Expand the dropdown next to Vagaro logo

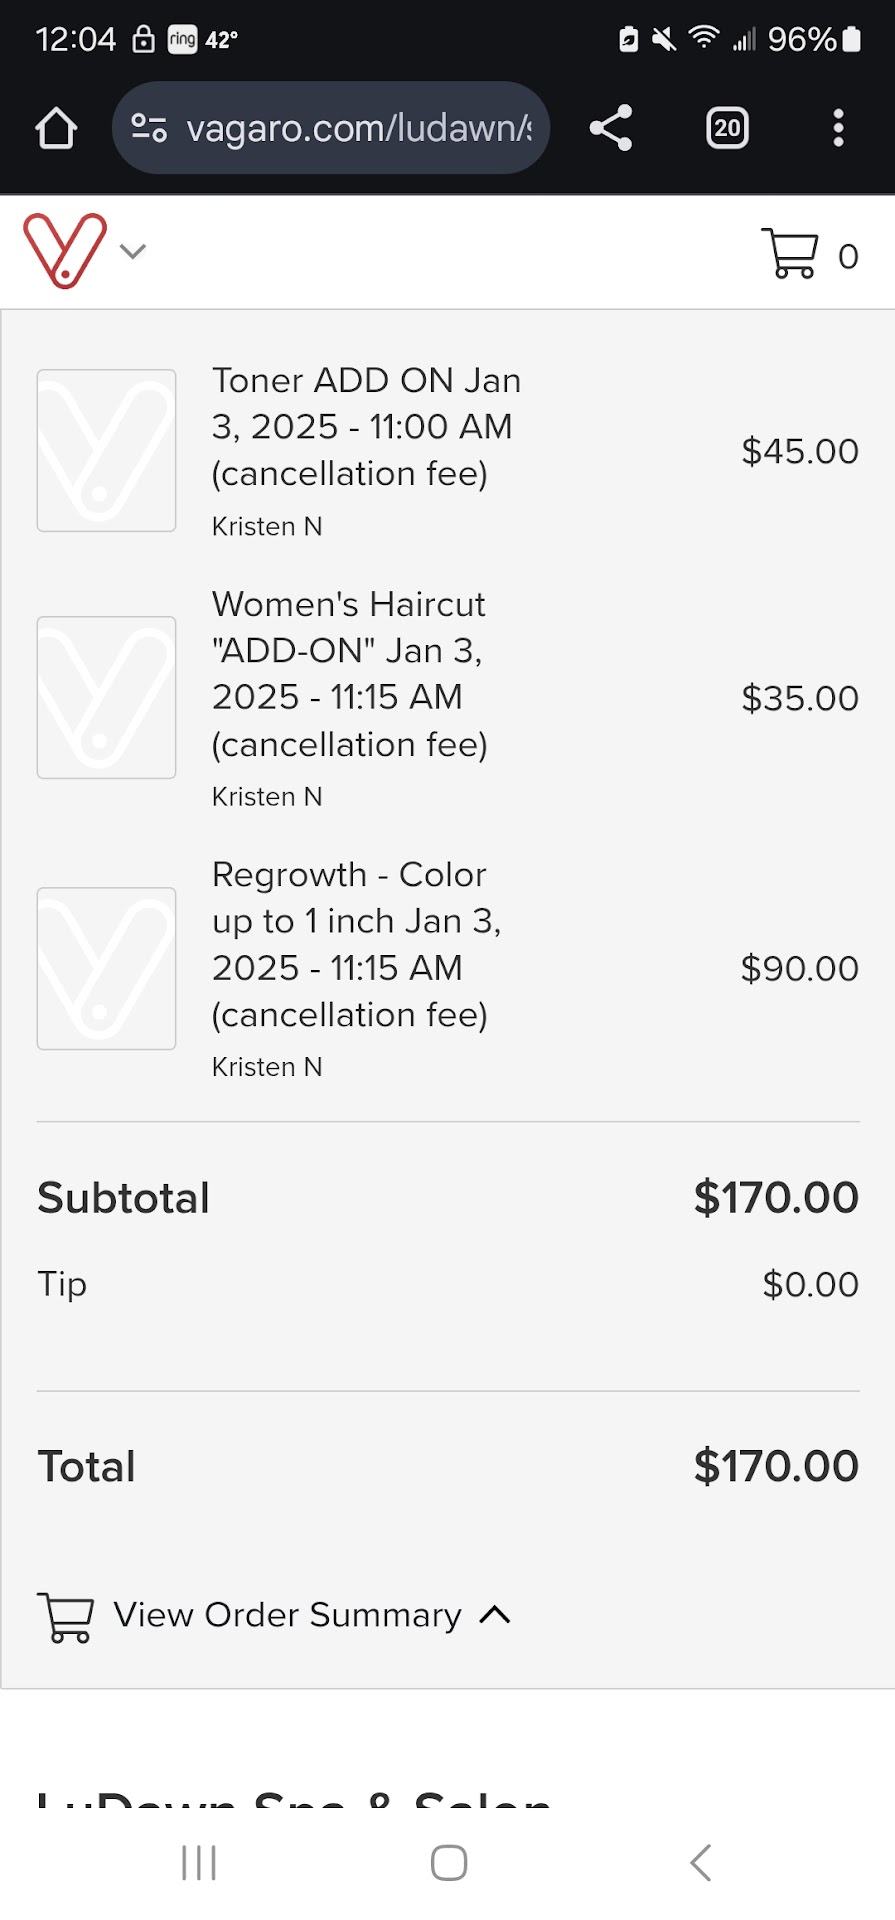133,251
